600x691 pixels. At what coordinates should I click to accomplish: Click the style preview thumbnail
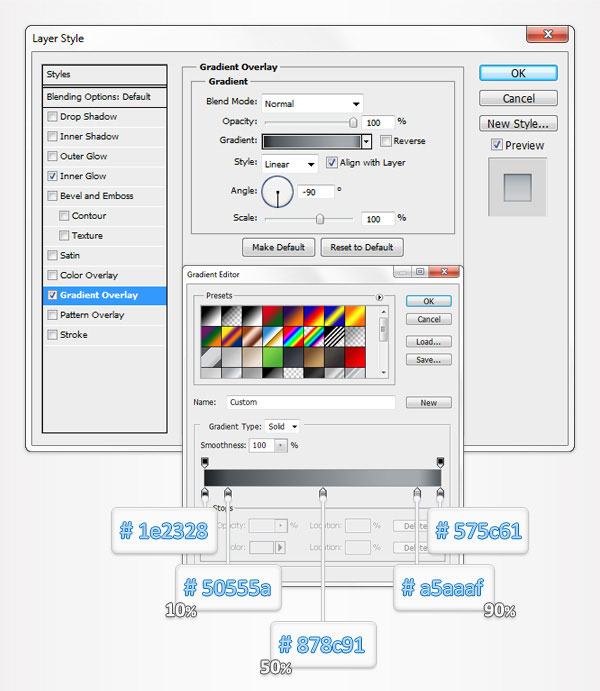coord(518,187)
